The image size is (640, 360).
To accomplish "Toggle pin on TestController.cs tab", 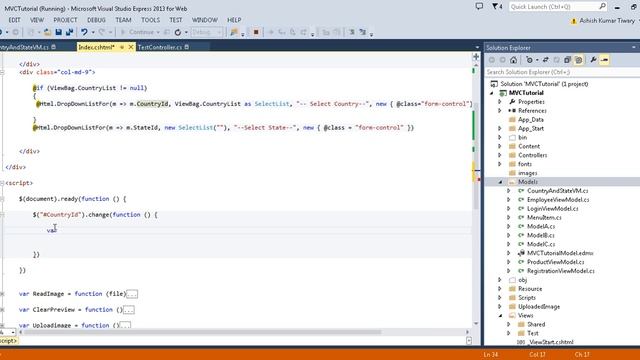I will coord(187,47).
